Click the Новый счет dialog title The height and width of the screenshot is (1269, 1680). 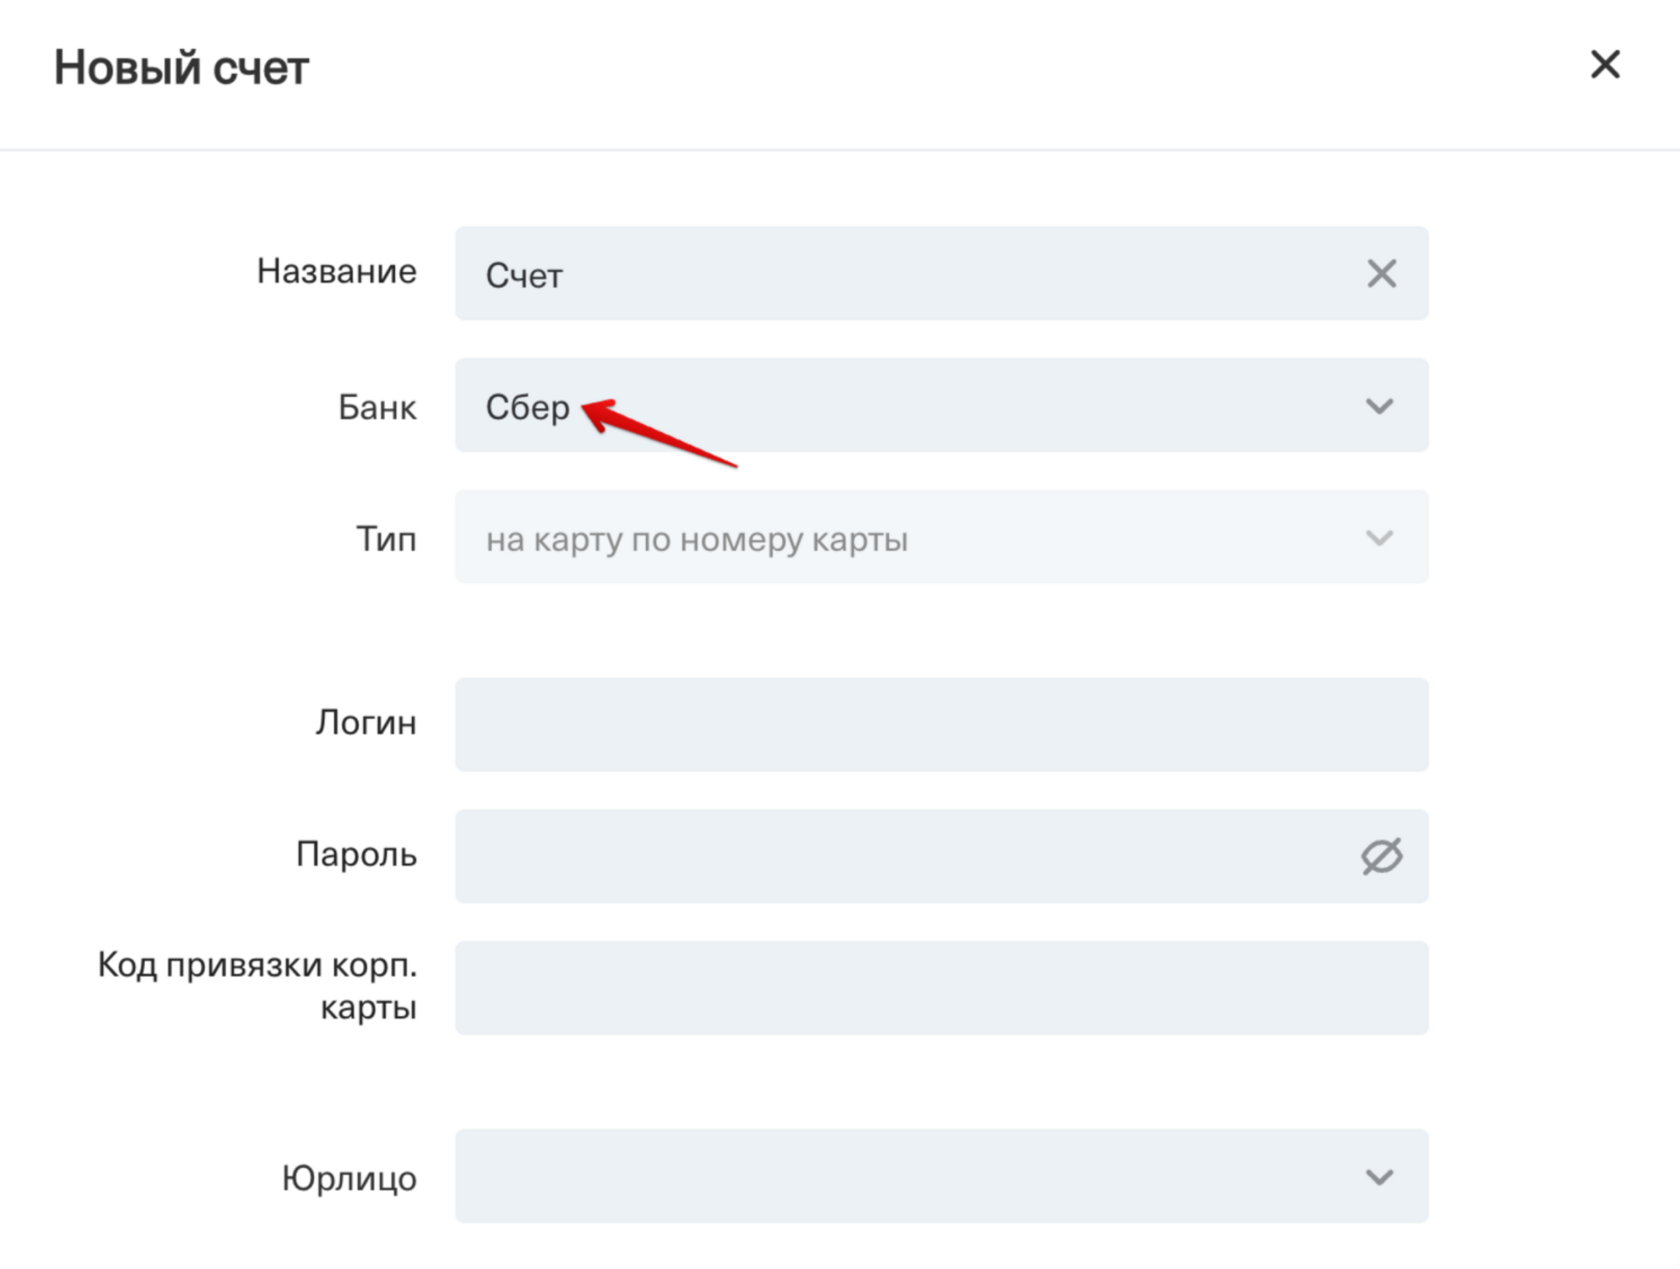coord(181,68)
